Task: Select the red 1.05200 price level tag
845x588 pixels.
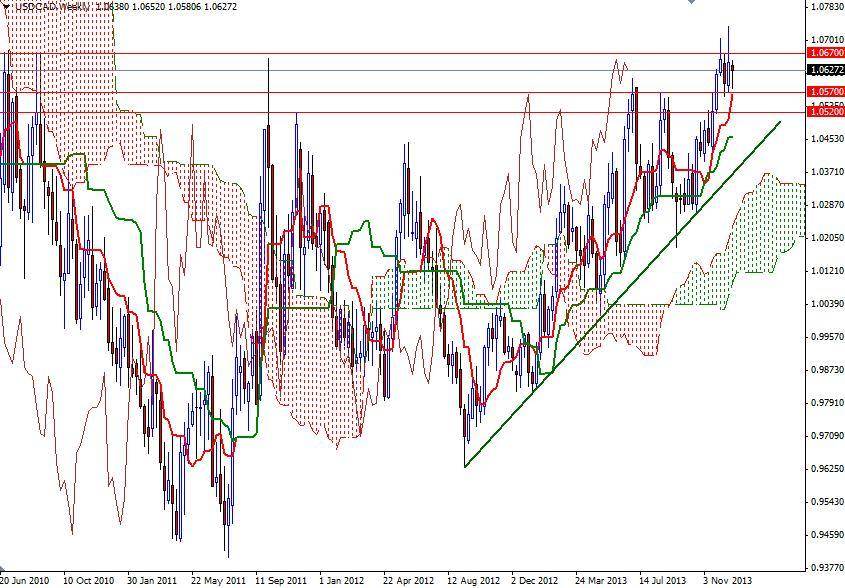Action: pos(823,113)
